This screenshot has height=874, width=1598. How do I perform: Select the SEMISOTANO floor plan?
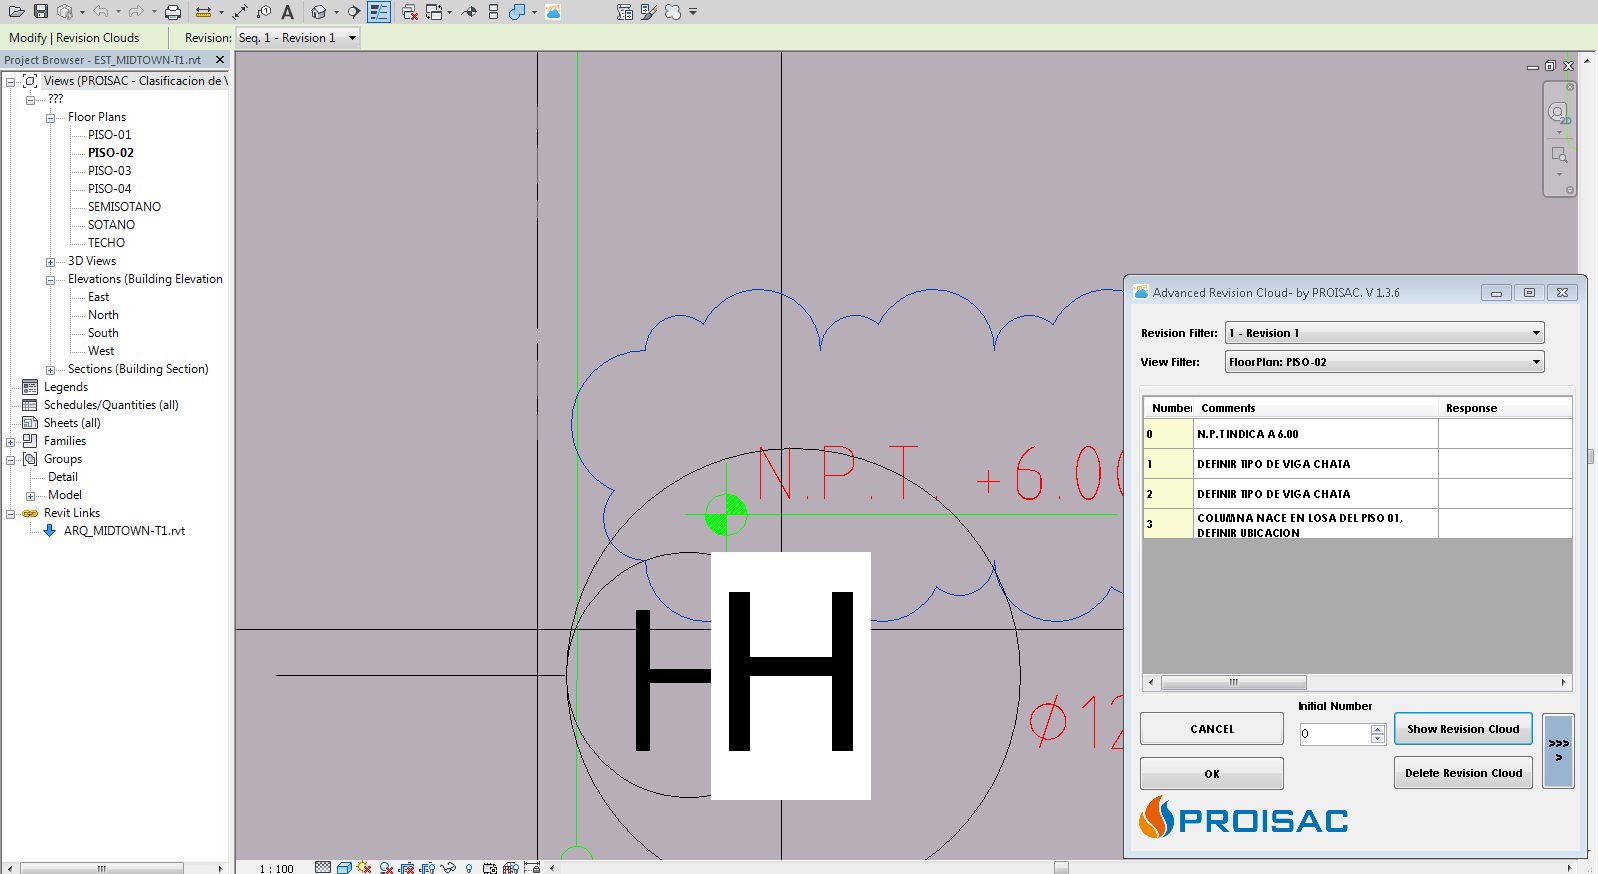124,207
